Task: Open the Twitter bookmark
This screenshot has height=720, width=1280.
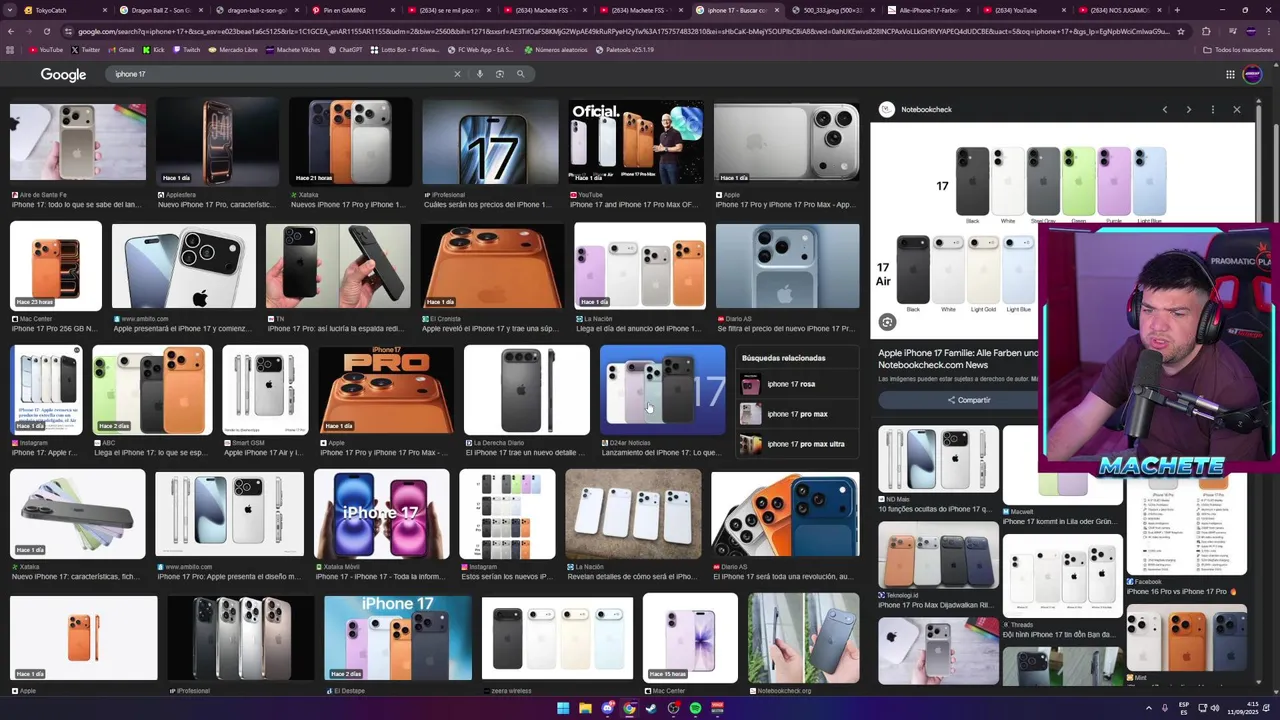Action: coord(86,49)
